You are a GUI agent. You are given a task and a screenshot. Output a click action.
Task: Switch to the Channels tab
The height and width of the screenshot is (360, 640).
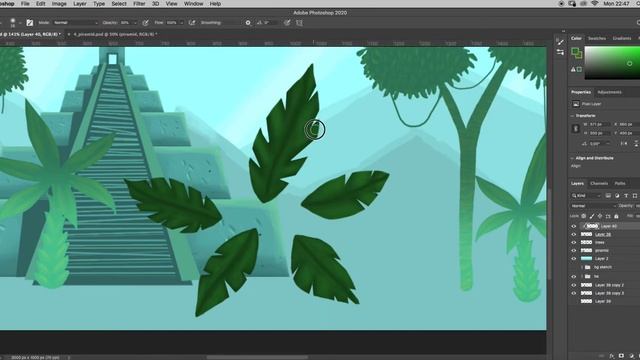(x=599, y=184)
